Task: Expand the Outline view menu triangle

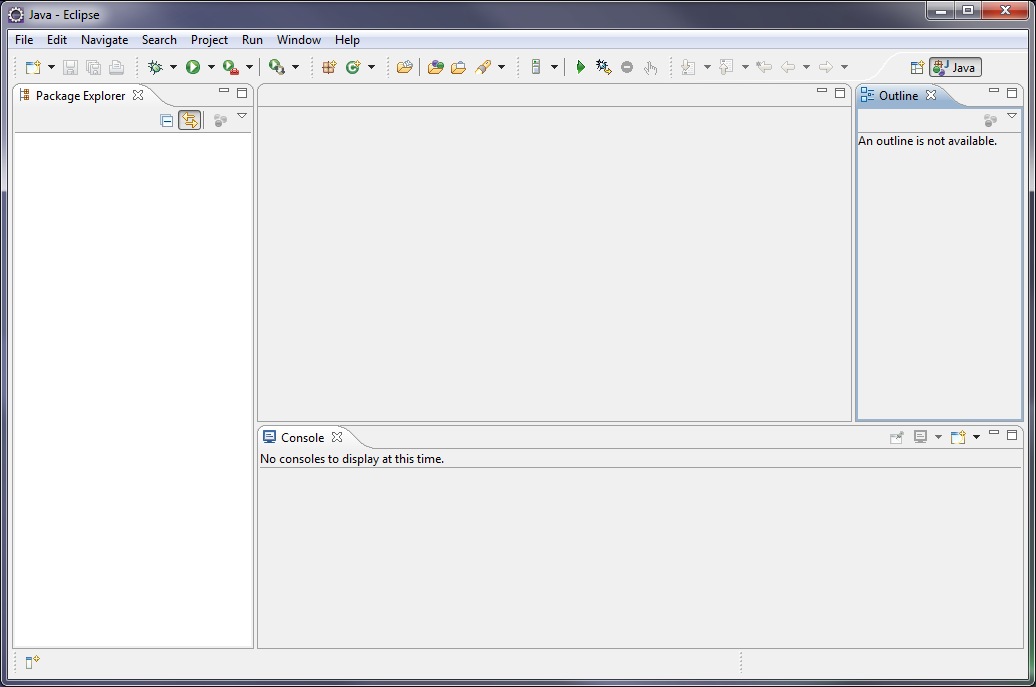Action: [x=1012, y=116]
